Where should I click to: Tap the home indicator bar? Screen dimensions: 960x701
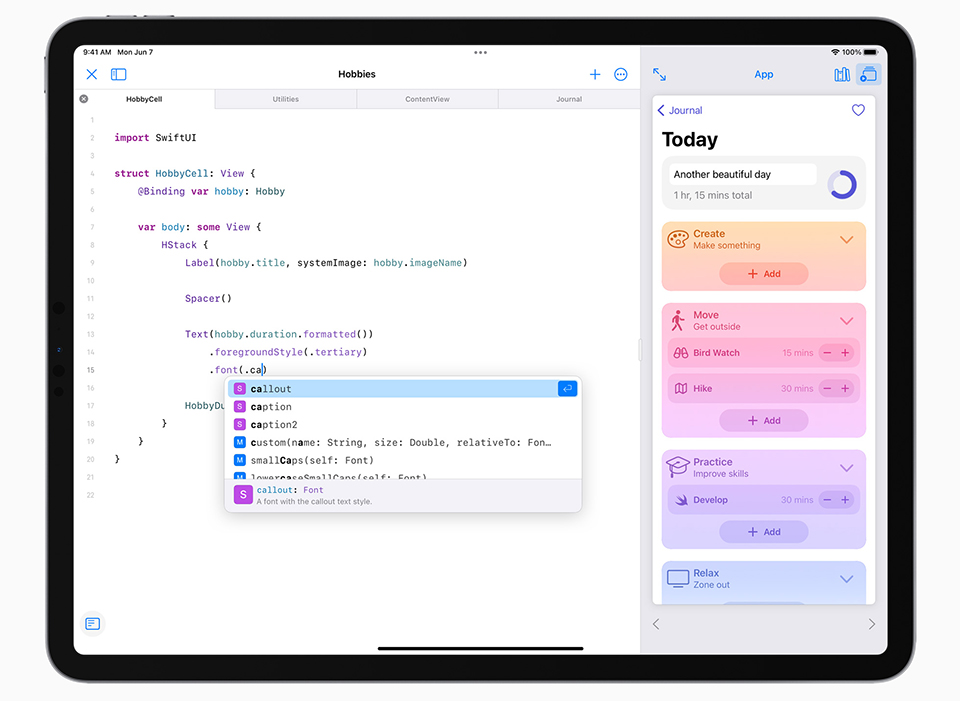tap(481, 648)
